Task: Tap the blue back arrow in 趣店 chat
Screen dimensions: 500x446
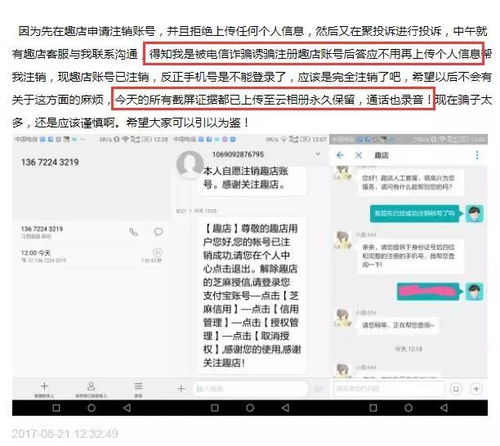Action: tap(340, 155)
